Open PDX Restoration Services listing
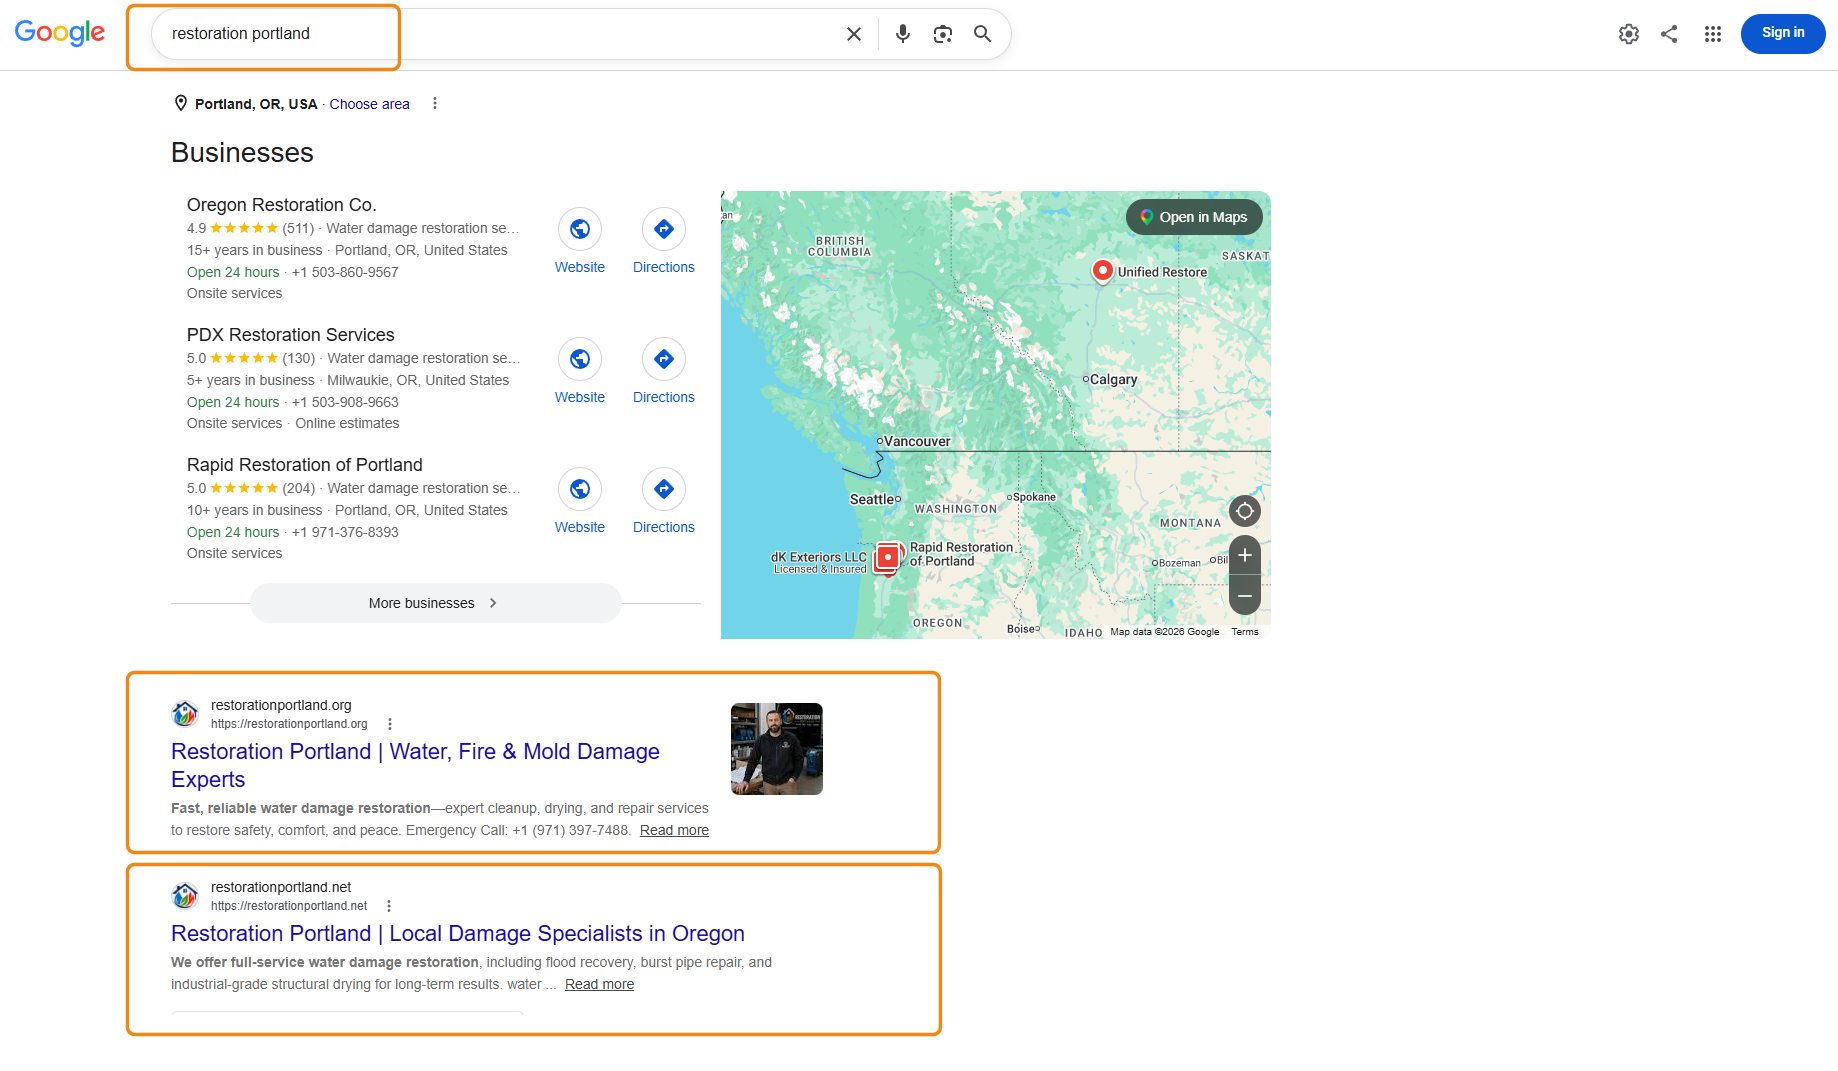Image resolution: width=1838 pixels, height=1071 pixels. click(290, 335)
